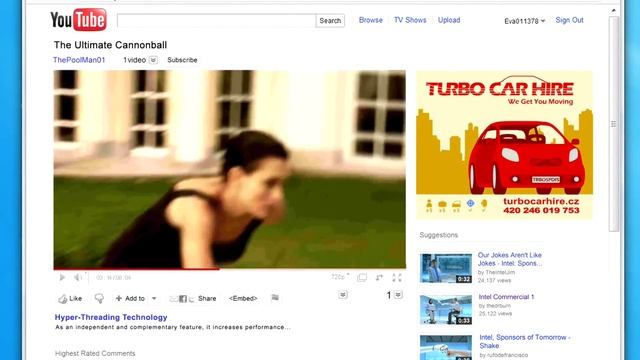Play the video with the play icon

(62, 278)
